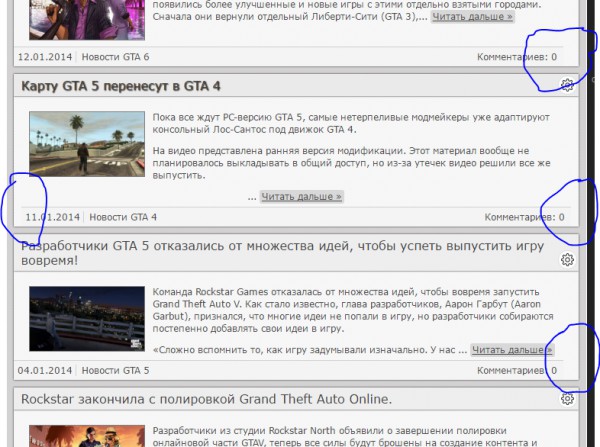Image resolution: width=600 pixels, height=447 pixels.
Task: Select the date text "04.01.2014"
Action: tap(45, 370)
